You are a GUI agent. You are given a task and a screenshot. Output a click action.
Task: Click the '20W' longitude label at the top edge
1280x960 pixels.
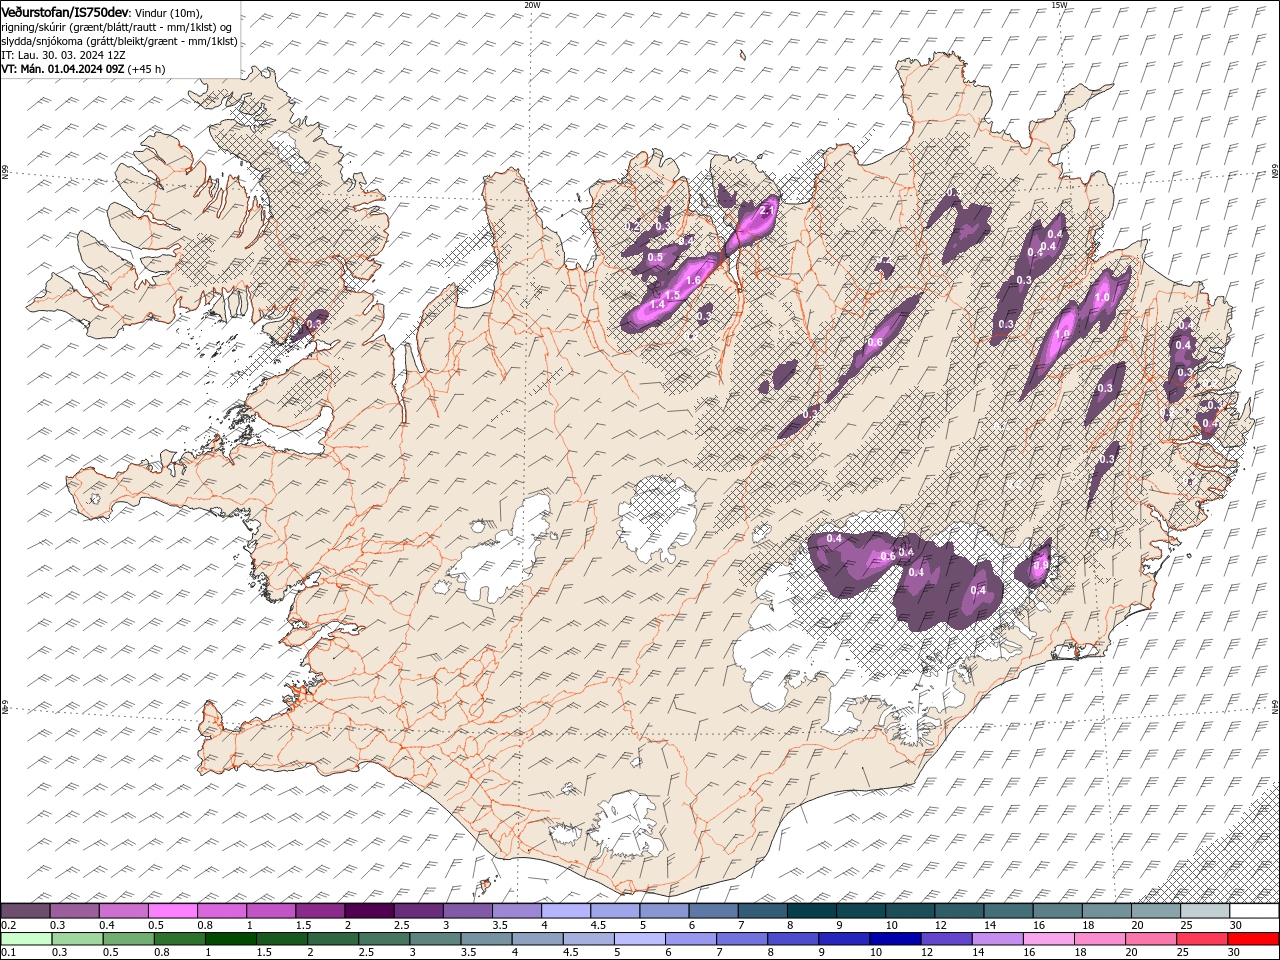tap(532, 4)
